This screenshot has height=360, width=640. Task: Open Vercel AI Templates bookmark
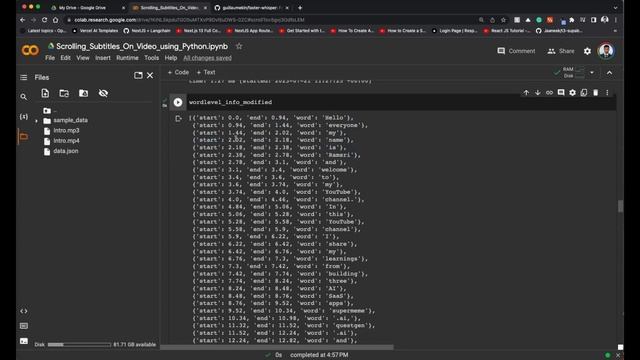(x=95, y=31)
